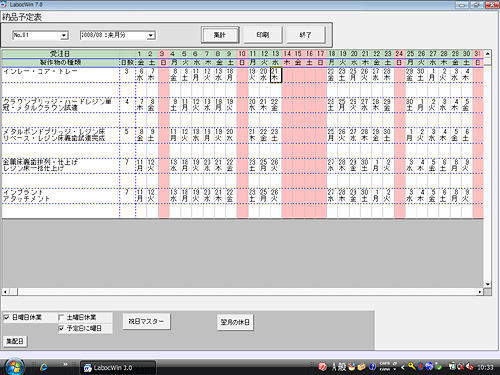Click the horizontal scrollbar track below table
The height and width of the screenshot is (375, 500).
tap(247, 292)
